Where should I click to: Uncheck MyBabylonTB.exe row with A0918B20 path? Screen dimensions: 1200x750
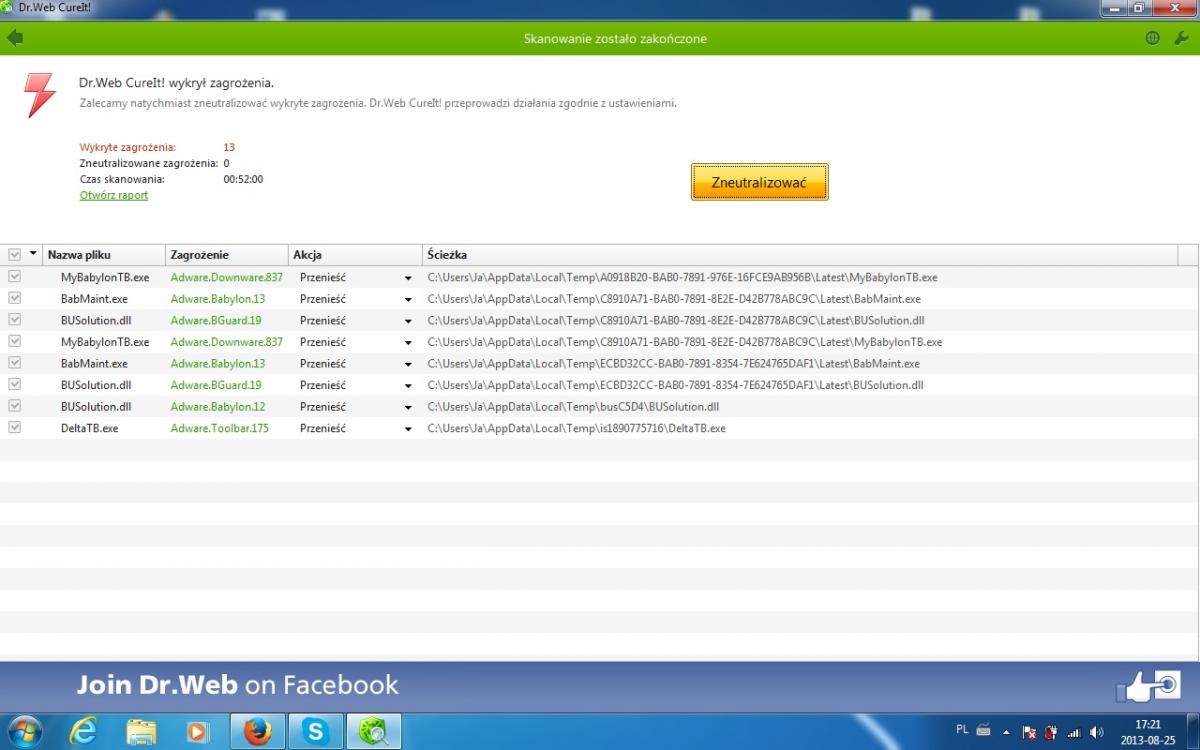pyautogui.click(x=14, y=277)
